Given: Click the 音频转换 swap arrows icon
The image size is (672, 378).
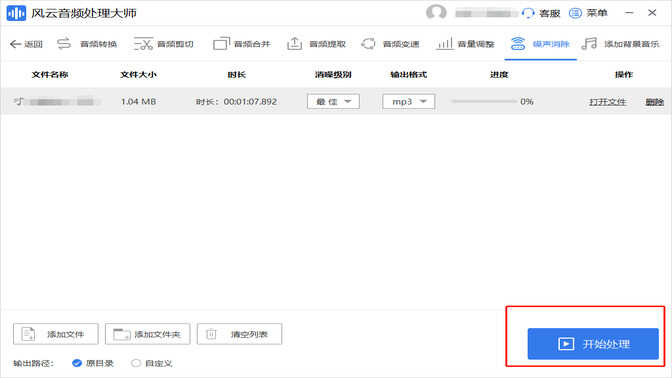Looking at the screenshot, I should [63, 44].
